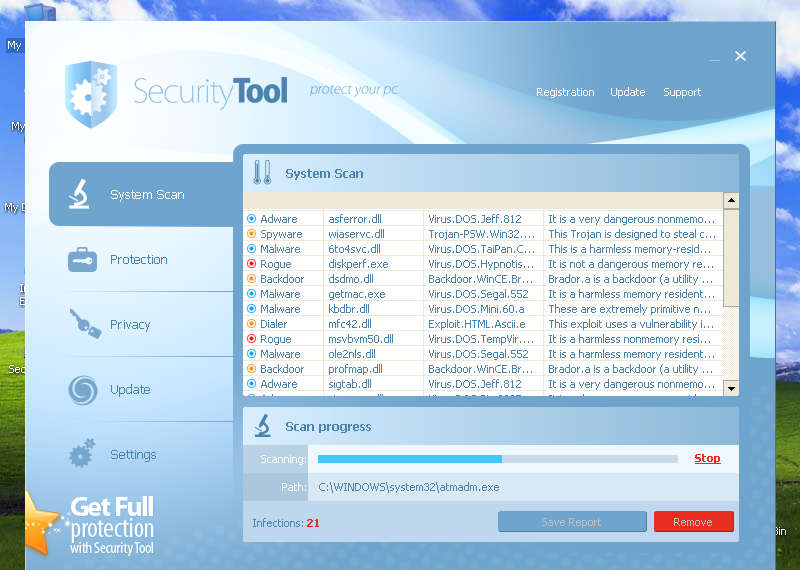Click the blue Adware icon for sigtab.dll

(x=252, y=384)
